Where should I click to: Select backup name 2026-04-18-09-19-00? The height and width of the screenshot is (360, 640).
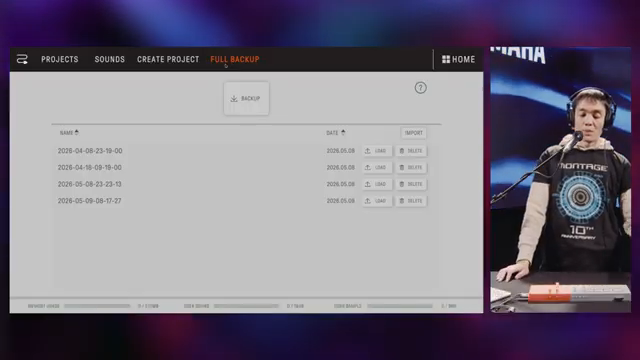pyautogui.click(x=89, y=168)
